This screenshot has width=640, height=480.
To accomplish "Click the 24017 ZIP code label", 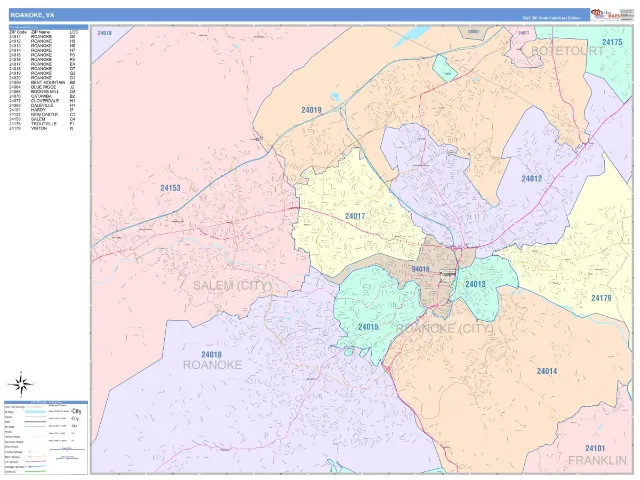I will coord(355,216).
